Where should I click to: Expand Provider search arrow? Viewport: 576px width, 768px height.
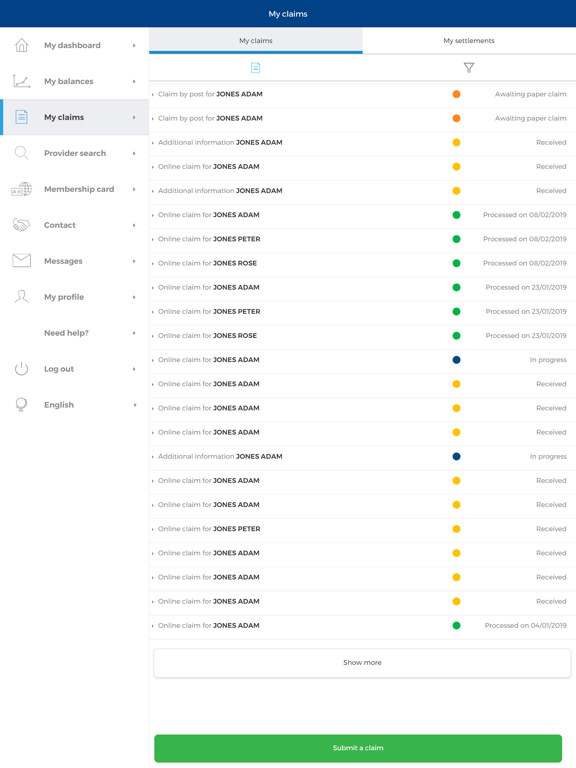point(134,153)
